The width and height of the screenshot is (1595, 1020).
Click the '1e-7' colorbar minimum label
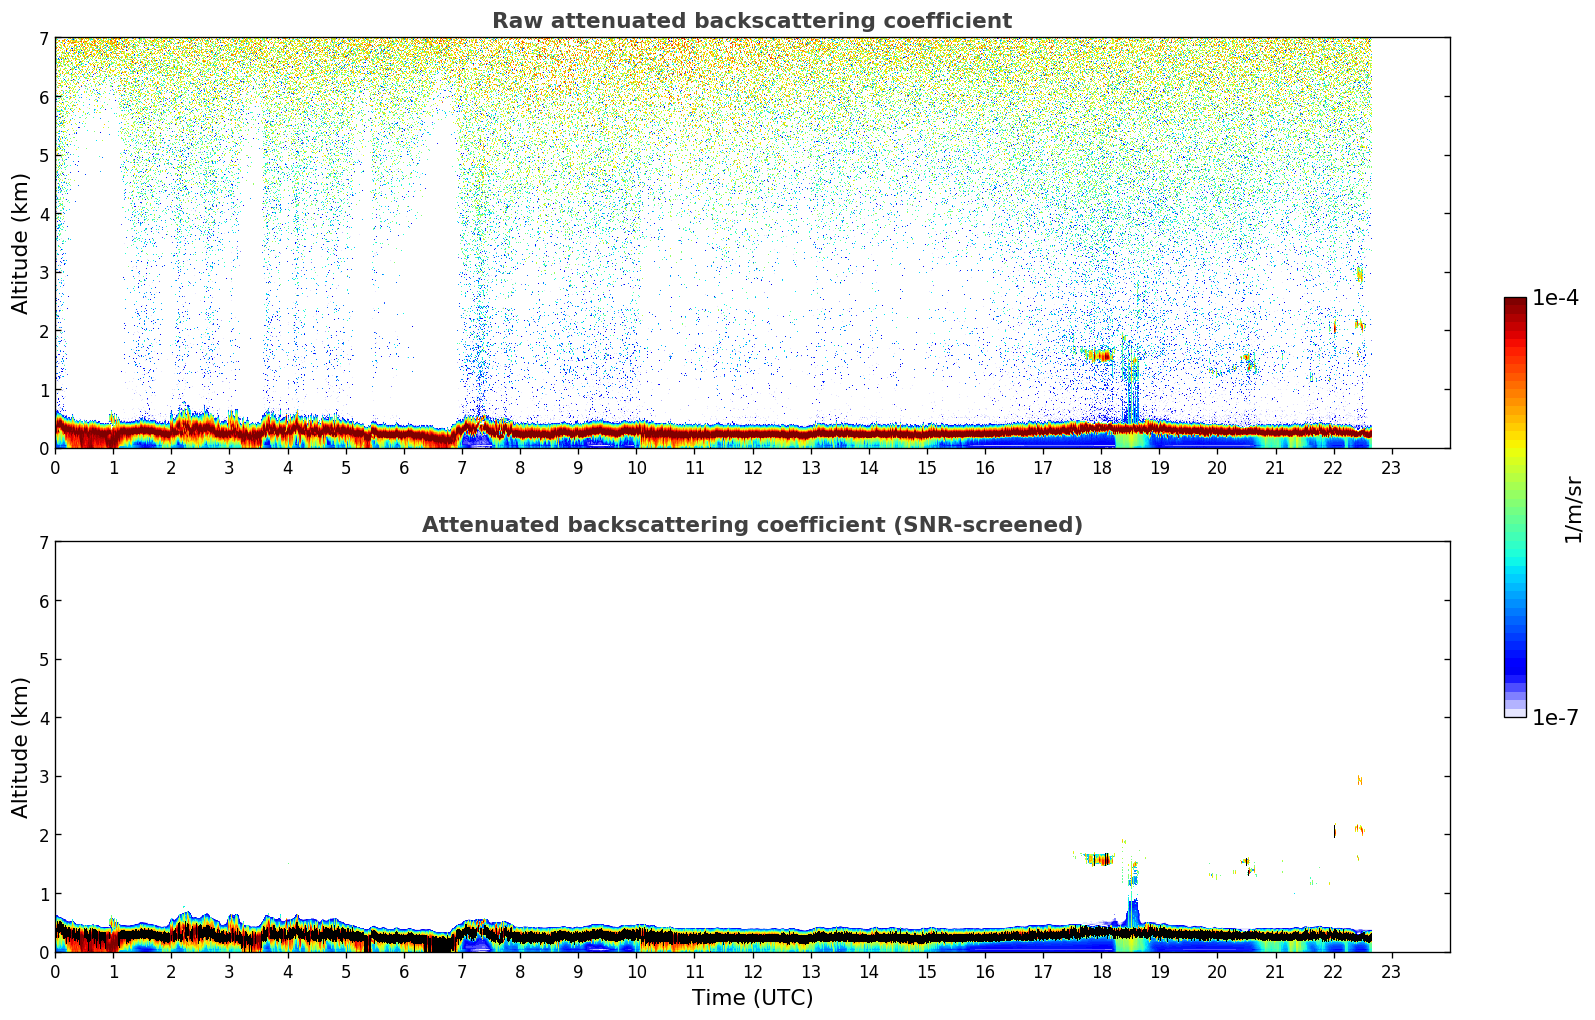pos(1555,718)
